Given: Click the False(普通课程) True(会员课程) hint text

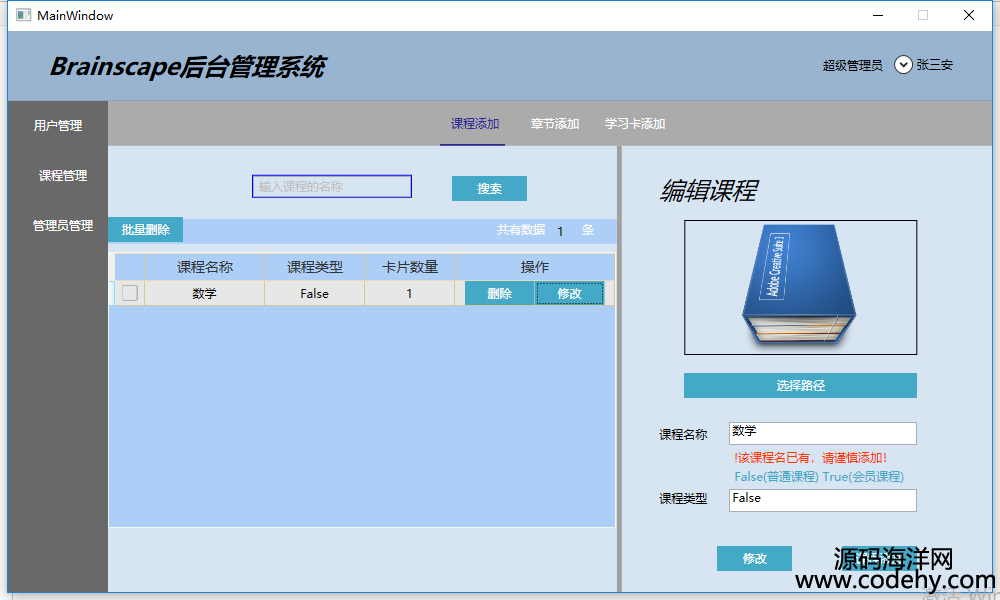Looking at the screenshot, I should point(819,477).
